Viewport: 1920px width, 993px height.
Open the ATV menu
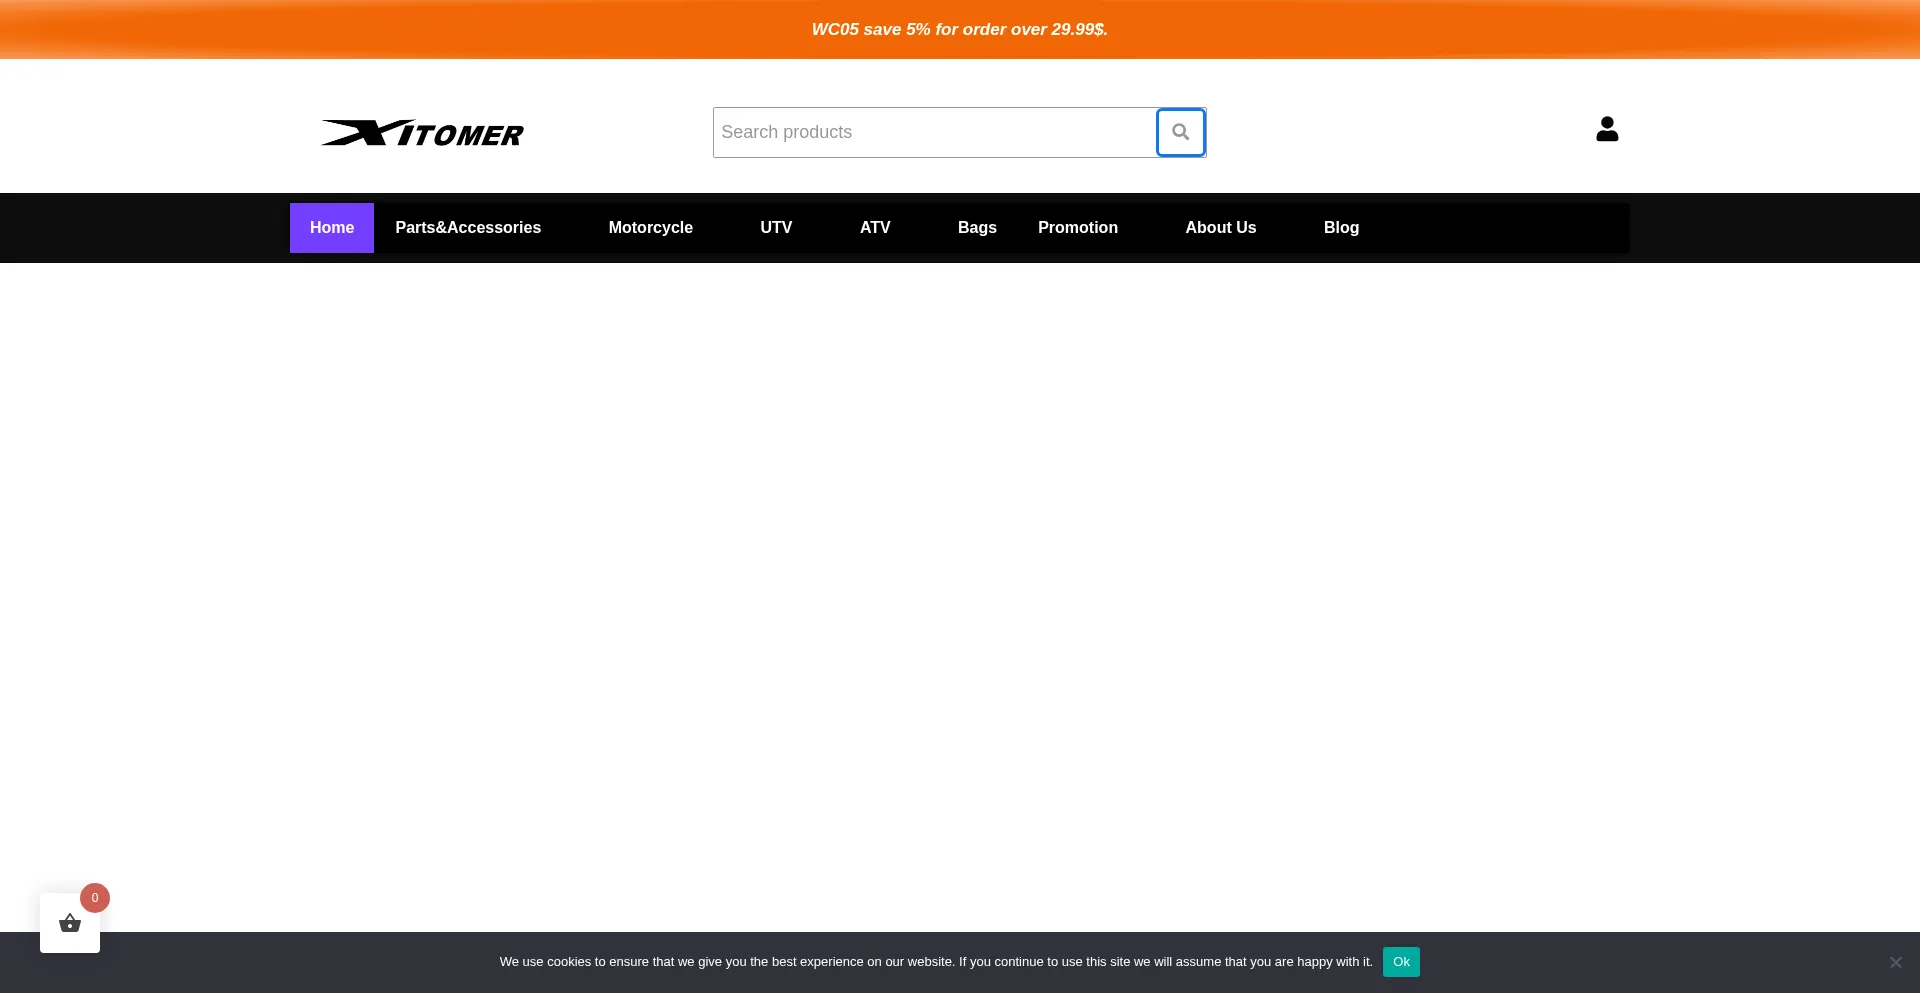(874, 228)
